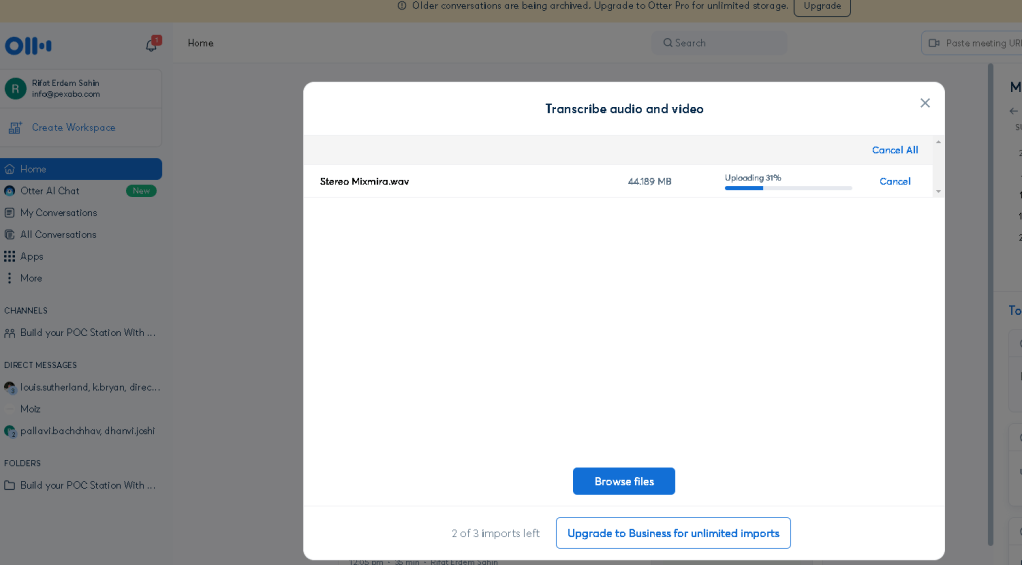The width and height of the screenshot is (1022, 565).
Task: Open the notifications bell
Action: (151, 45)
